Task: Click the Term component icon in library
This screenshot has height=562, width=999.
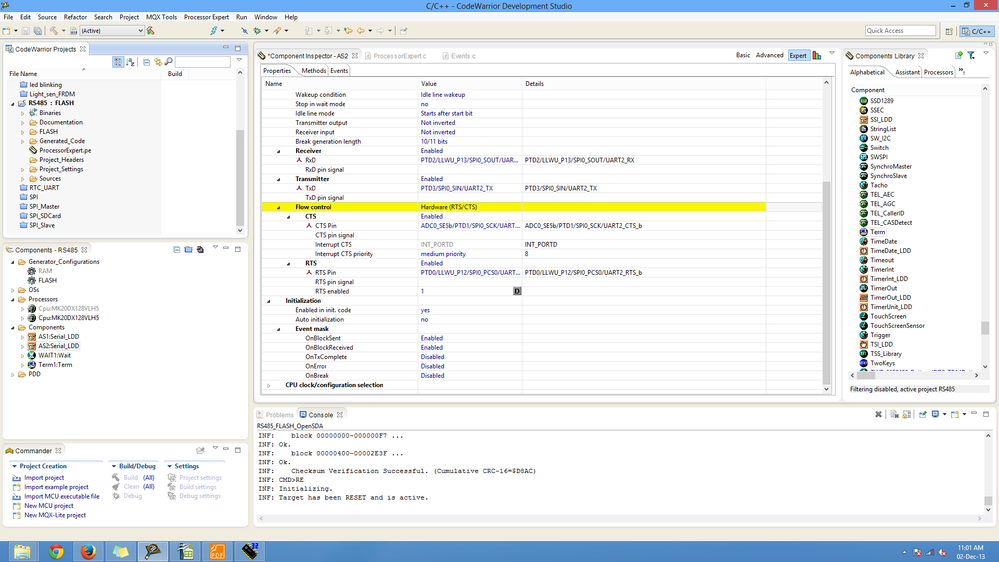Action: [863, 232]
